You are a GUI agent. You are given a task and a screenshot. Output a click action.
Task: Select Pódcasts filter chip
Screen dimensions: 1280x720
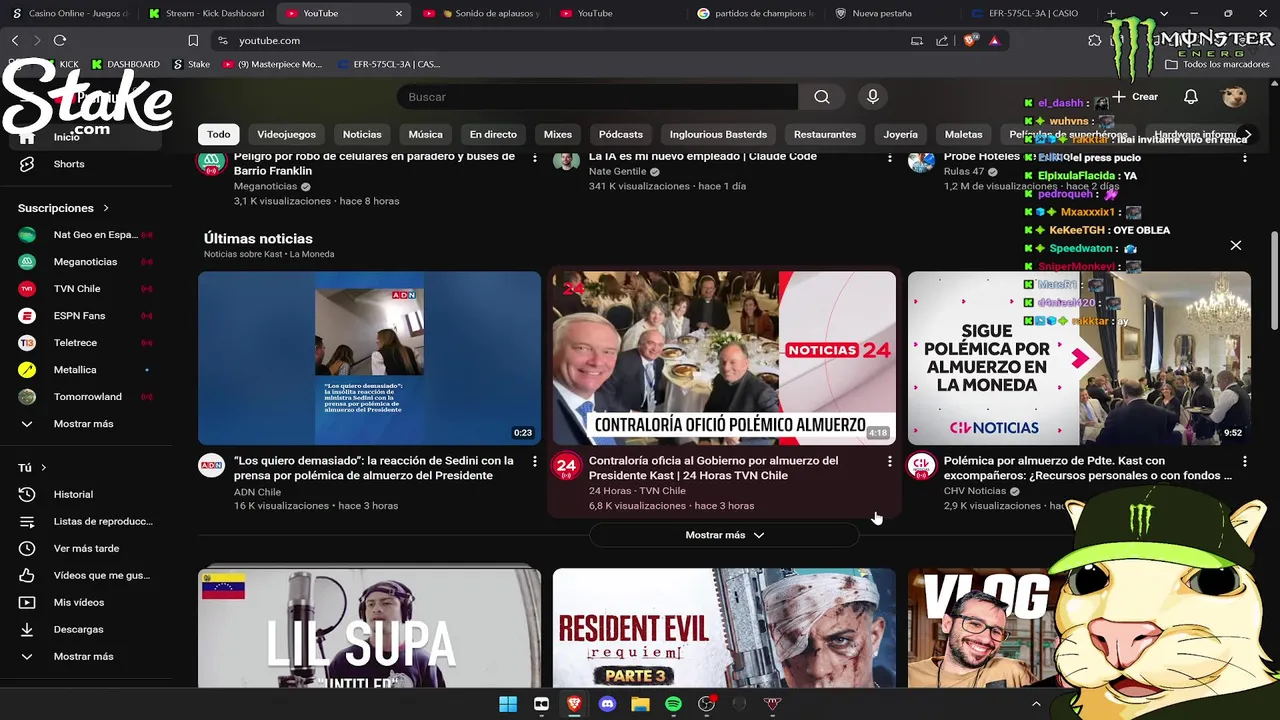coord(621,134)
